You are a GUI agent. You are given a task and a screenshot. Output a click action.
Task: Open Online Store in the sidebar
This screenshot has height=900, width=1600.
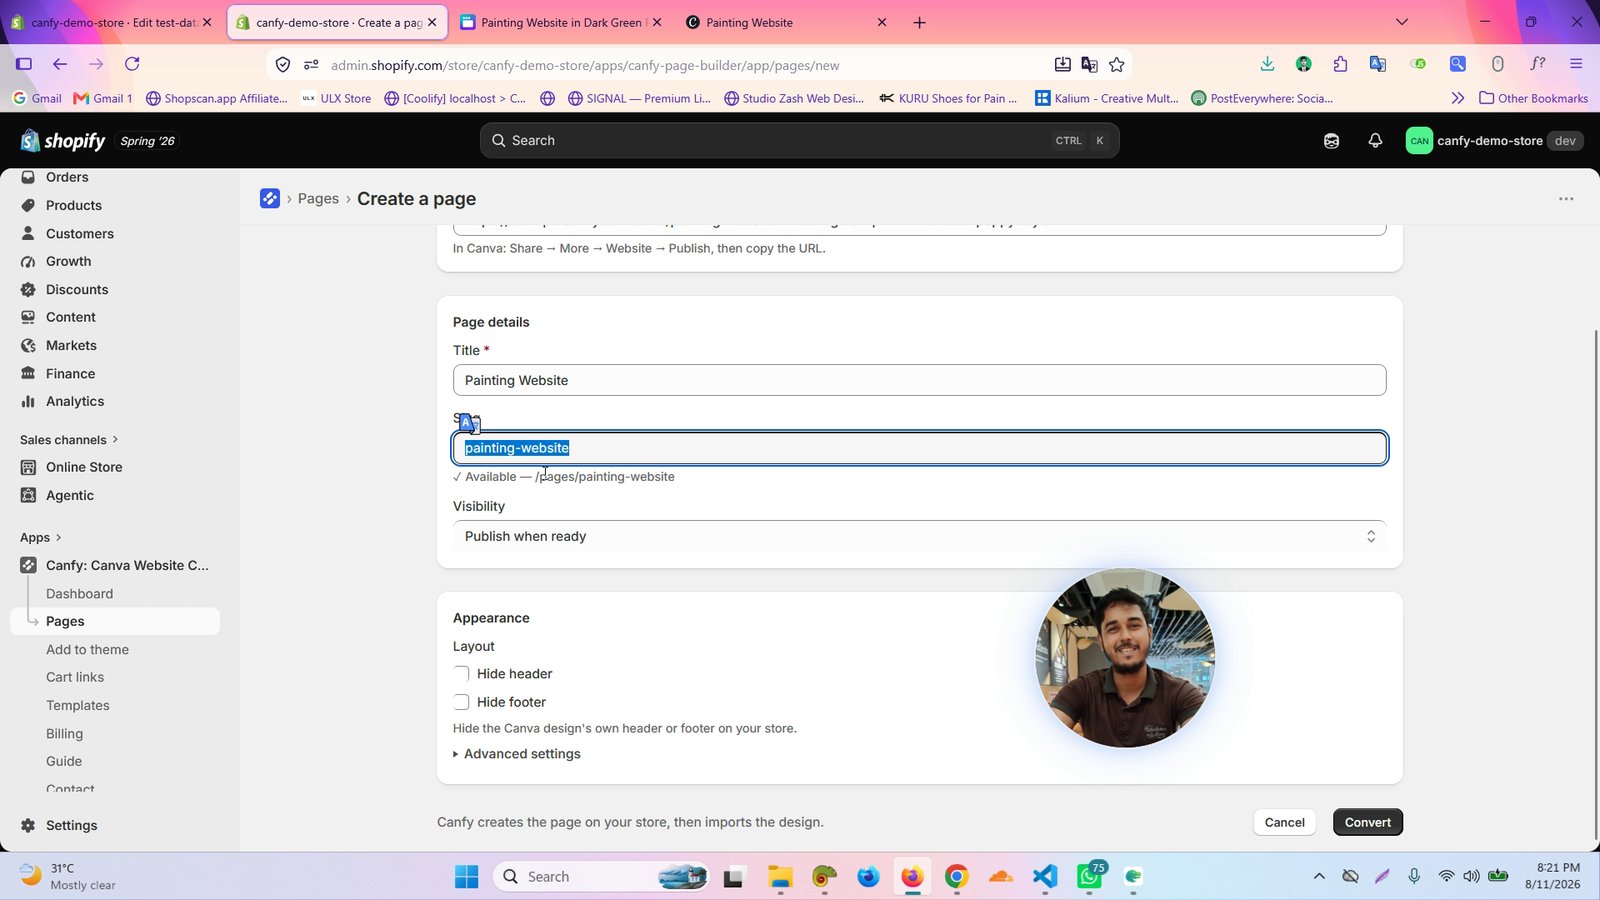pos(84,467)
